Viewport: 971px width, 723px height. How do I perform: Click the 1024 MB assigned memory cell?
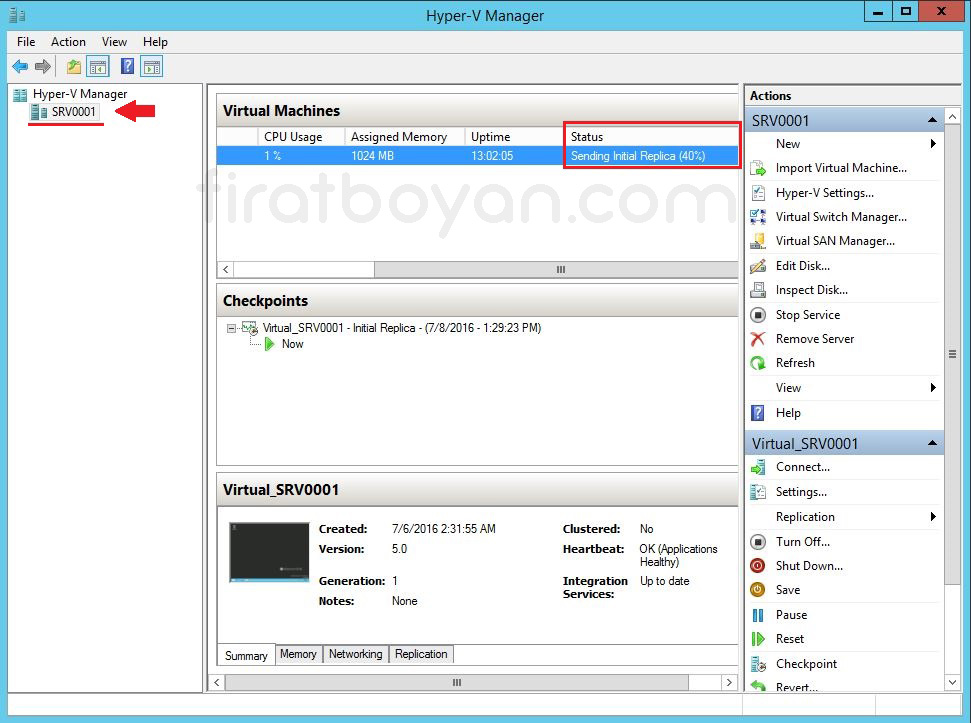pos(372,156)
